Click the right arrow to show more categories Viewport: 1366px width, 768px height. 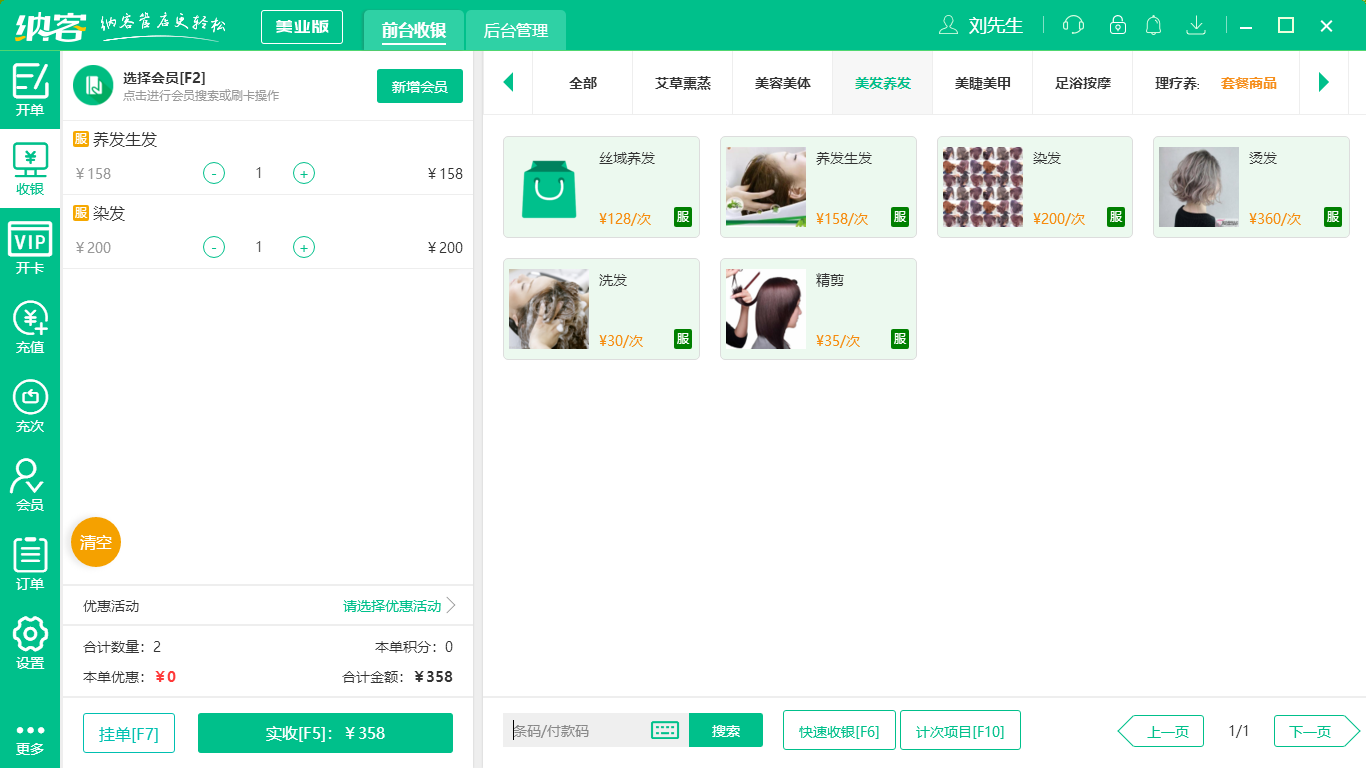tap(1324, 84)
